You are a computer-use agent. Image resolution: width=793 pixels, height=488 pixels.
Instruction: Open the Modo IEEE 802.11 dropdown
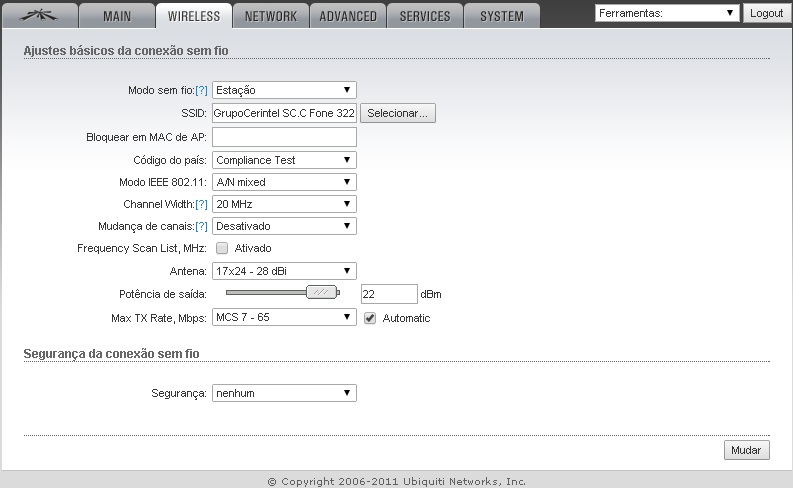pyautogui.click(x=284, y=182)
